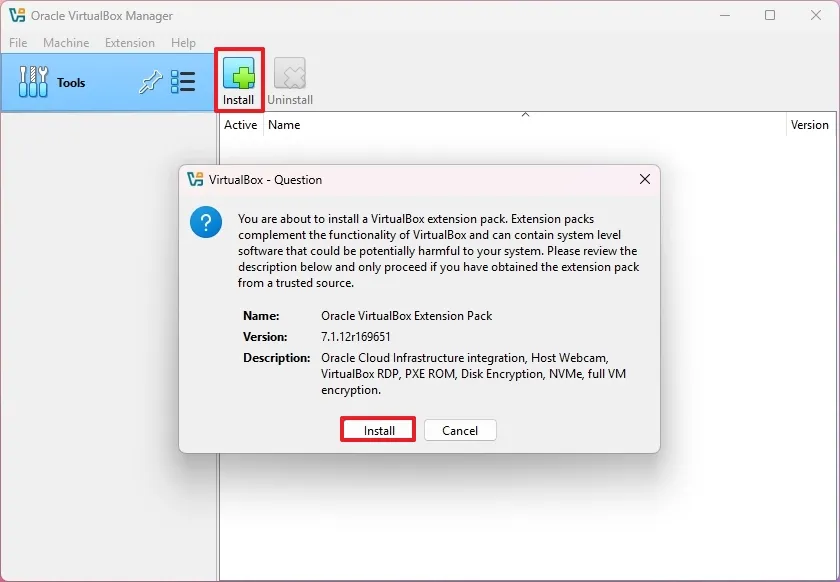Click the pin icon beside Tools
This screenshot has height=582, width=840.
pos(151,82)
